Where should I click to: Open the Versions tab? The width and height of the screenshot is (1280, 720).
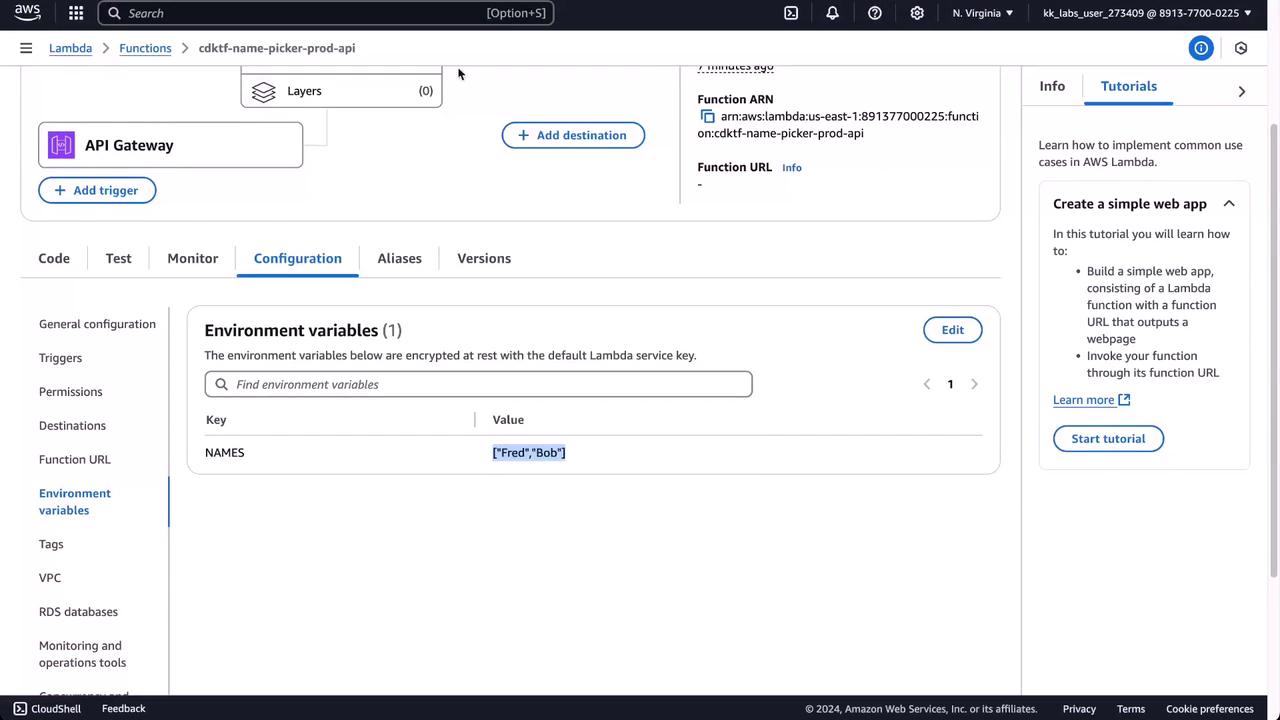(484, 258)
